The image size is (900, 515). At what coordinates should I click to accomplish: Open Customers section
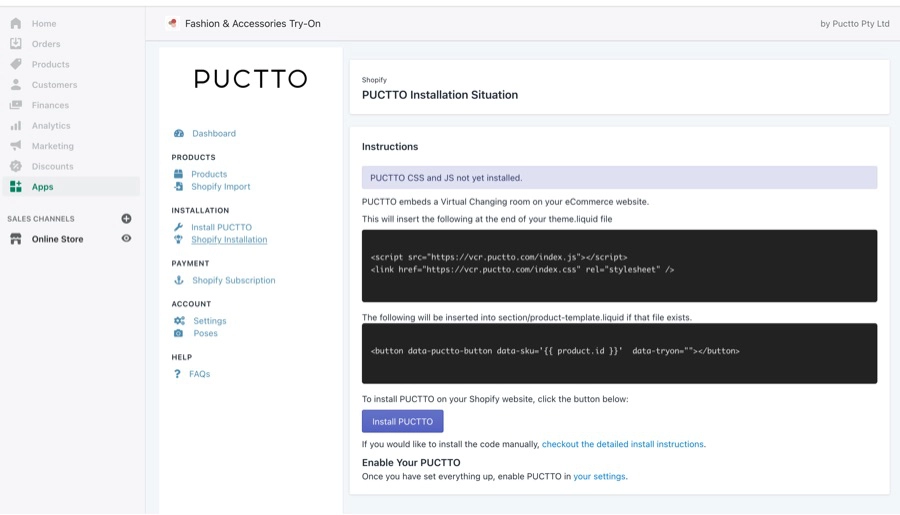click(55, 84)
